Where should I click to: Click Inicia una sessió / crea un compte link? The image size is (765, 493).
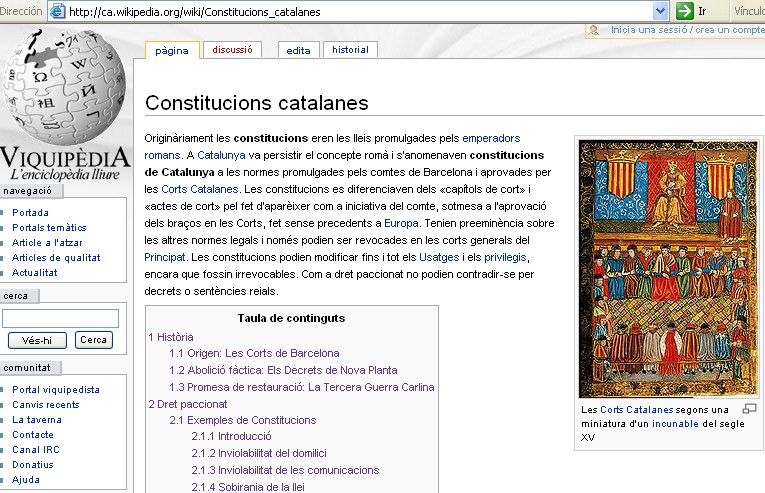pyautogui.click(x=687, y=30)
